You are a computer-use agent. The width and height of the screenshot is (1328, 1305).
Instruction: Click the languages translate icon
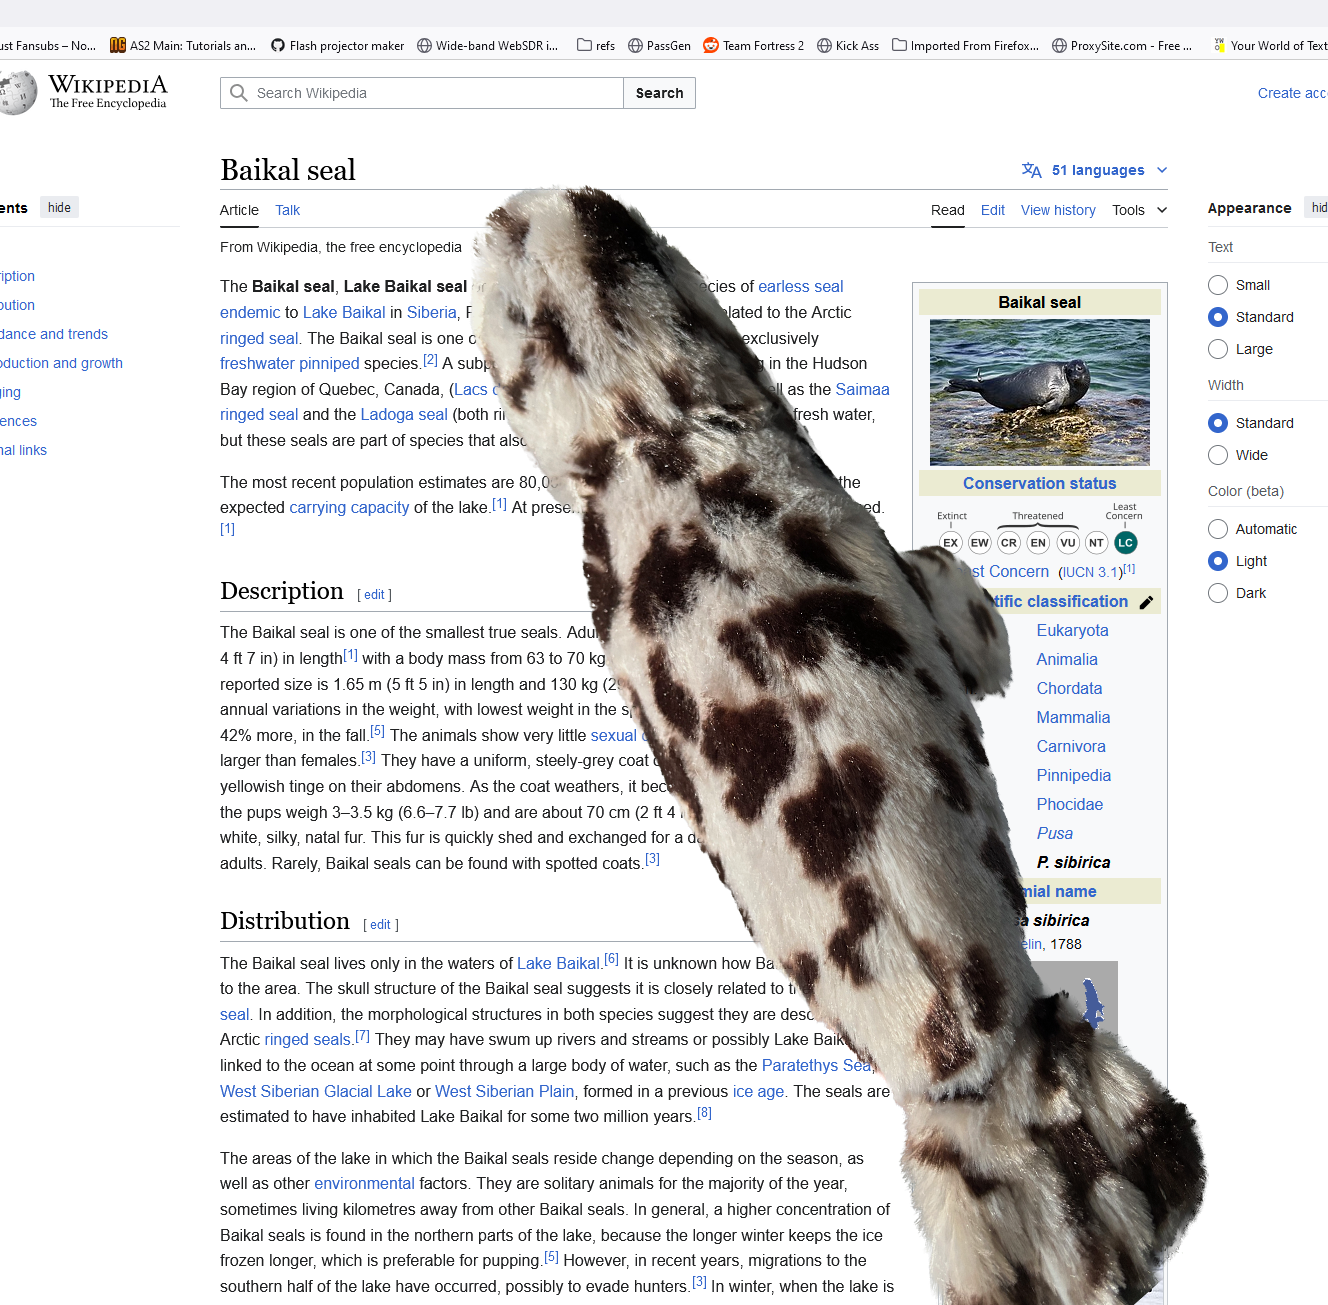1031,170
